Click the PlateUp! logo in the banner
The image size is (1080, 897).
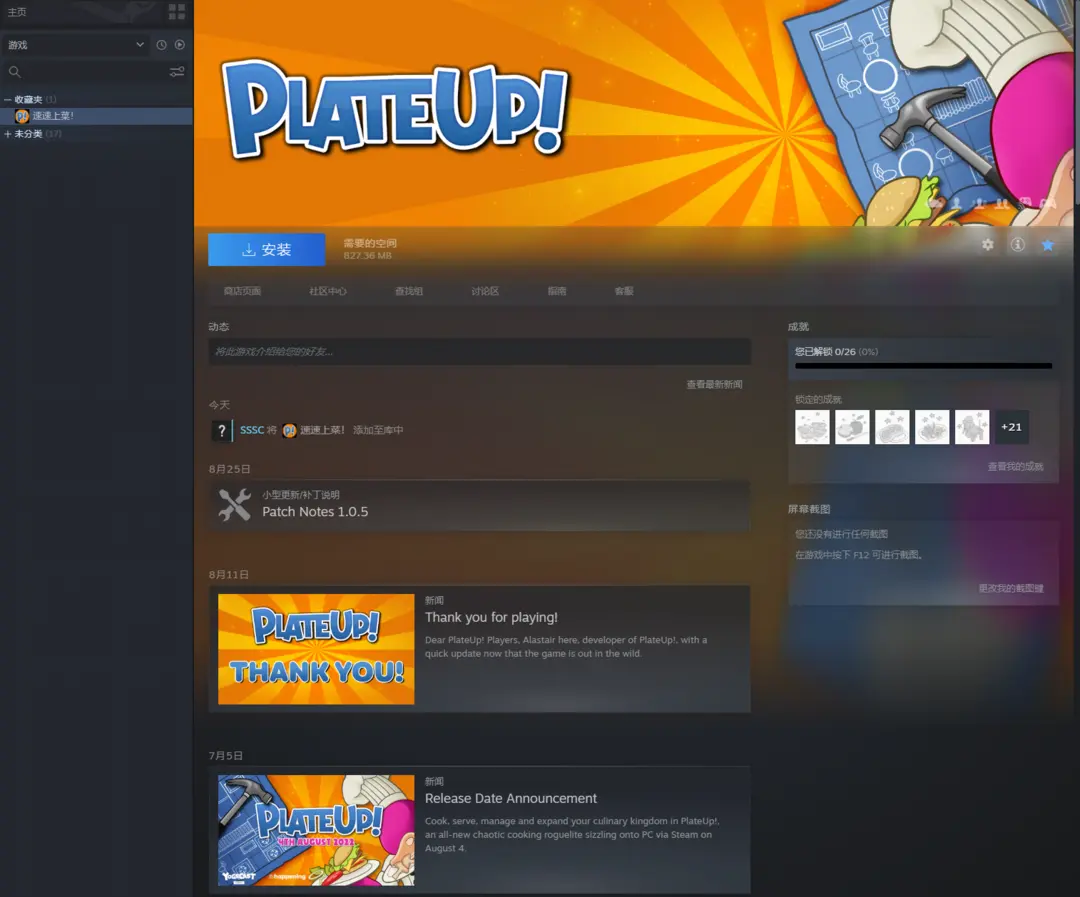[x=395, y=110]
